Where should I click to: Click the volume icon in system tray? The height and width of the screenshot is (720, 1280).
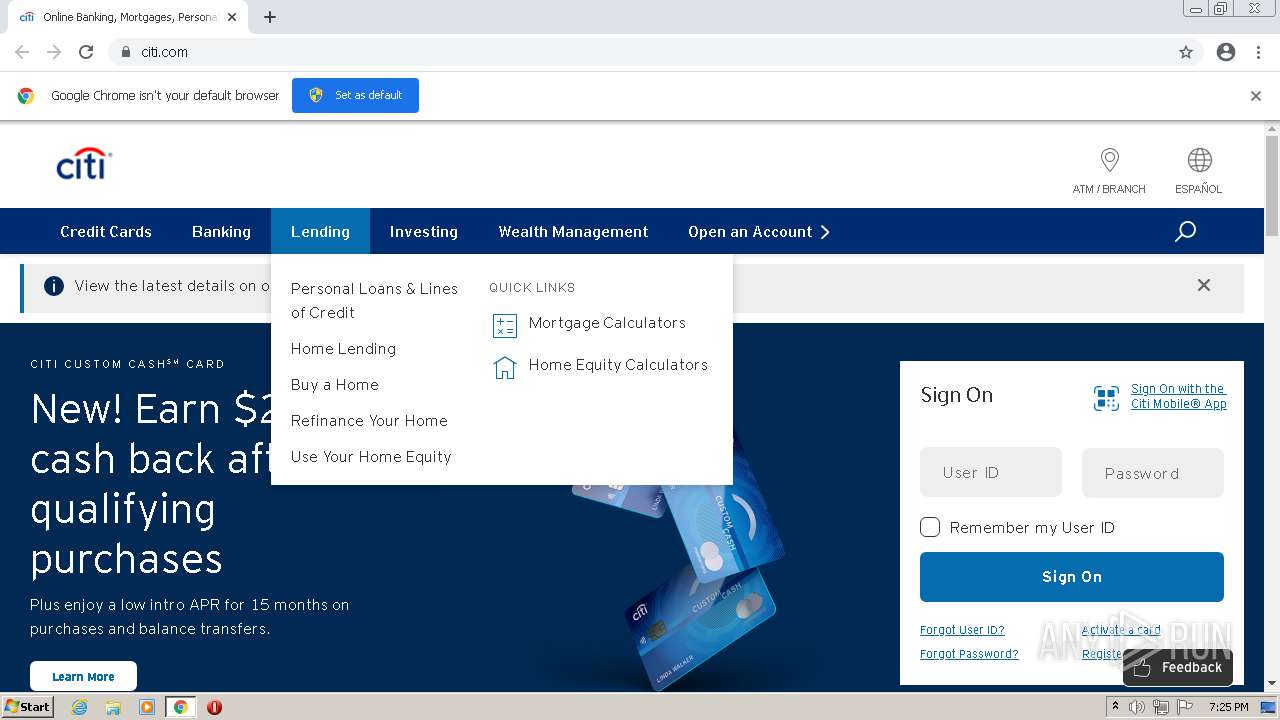coord(1137,707)
